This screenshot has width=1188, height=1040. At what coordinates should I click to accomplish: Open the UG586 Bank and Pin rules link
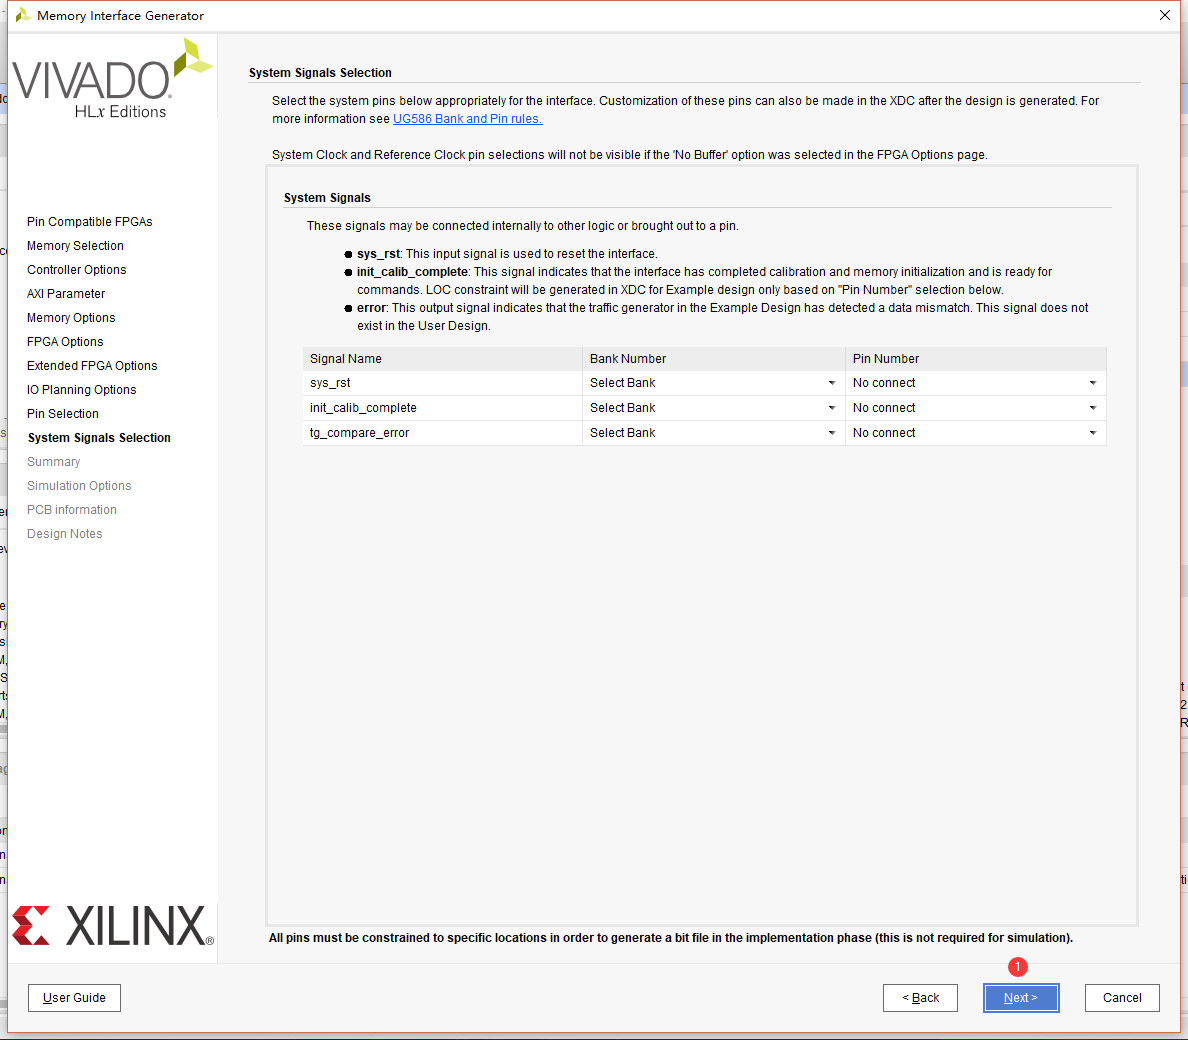467,118
